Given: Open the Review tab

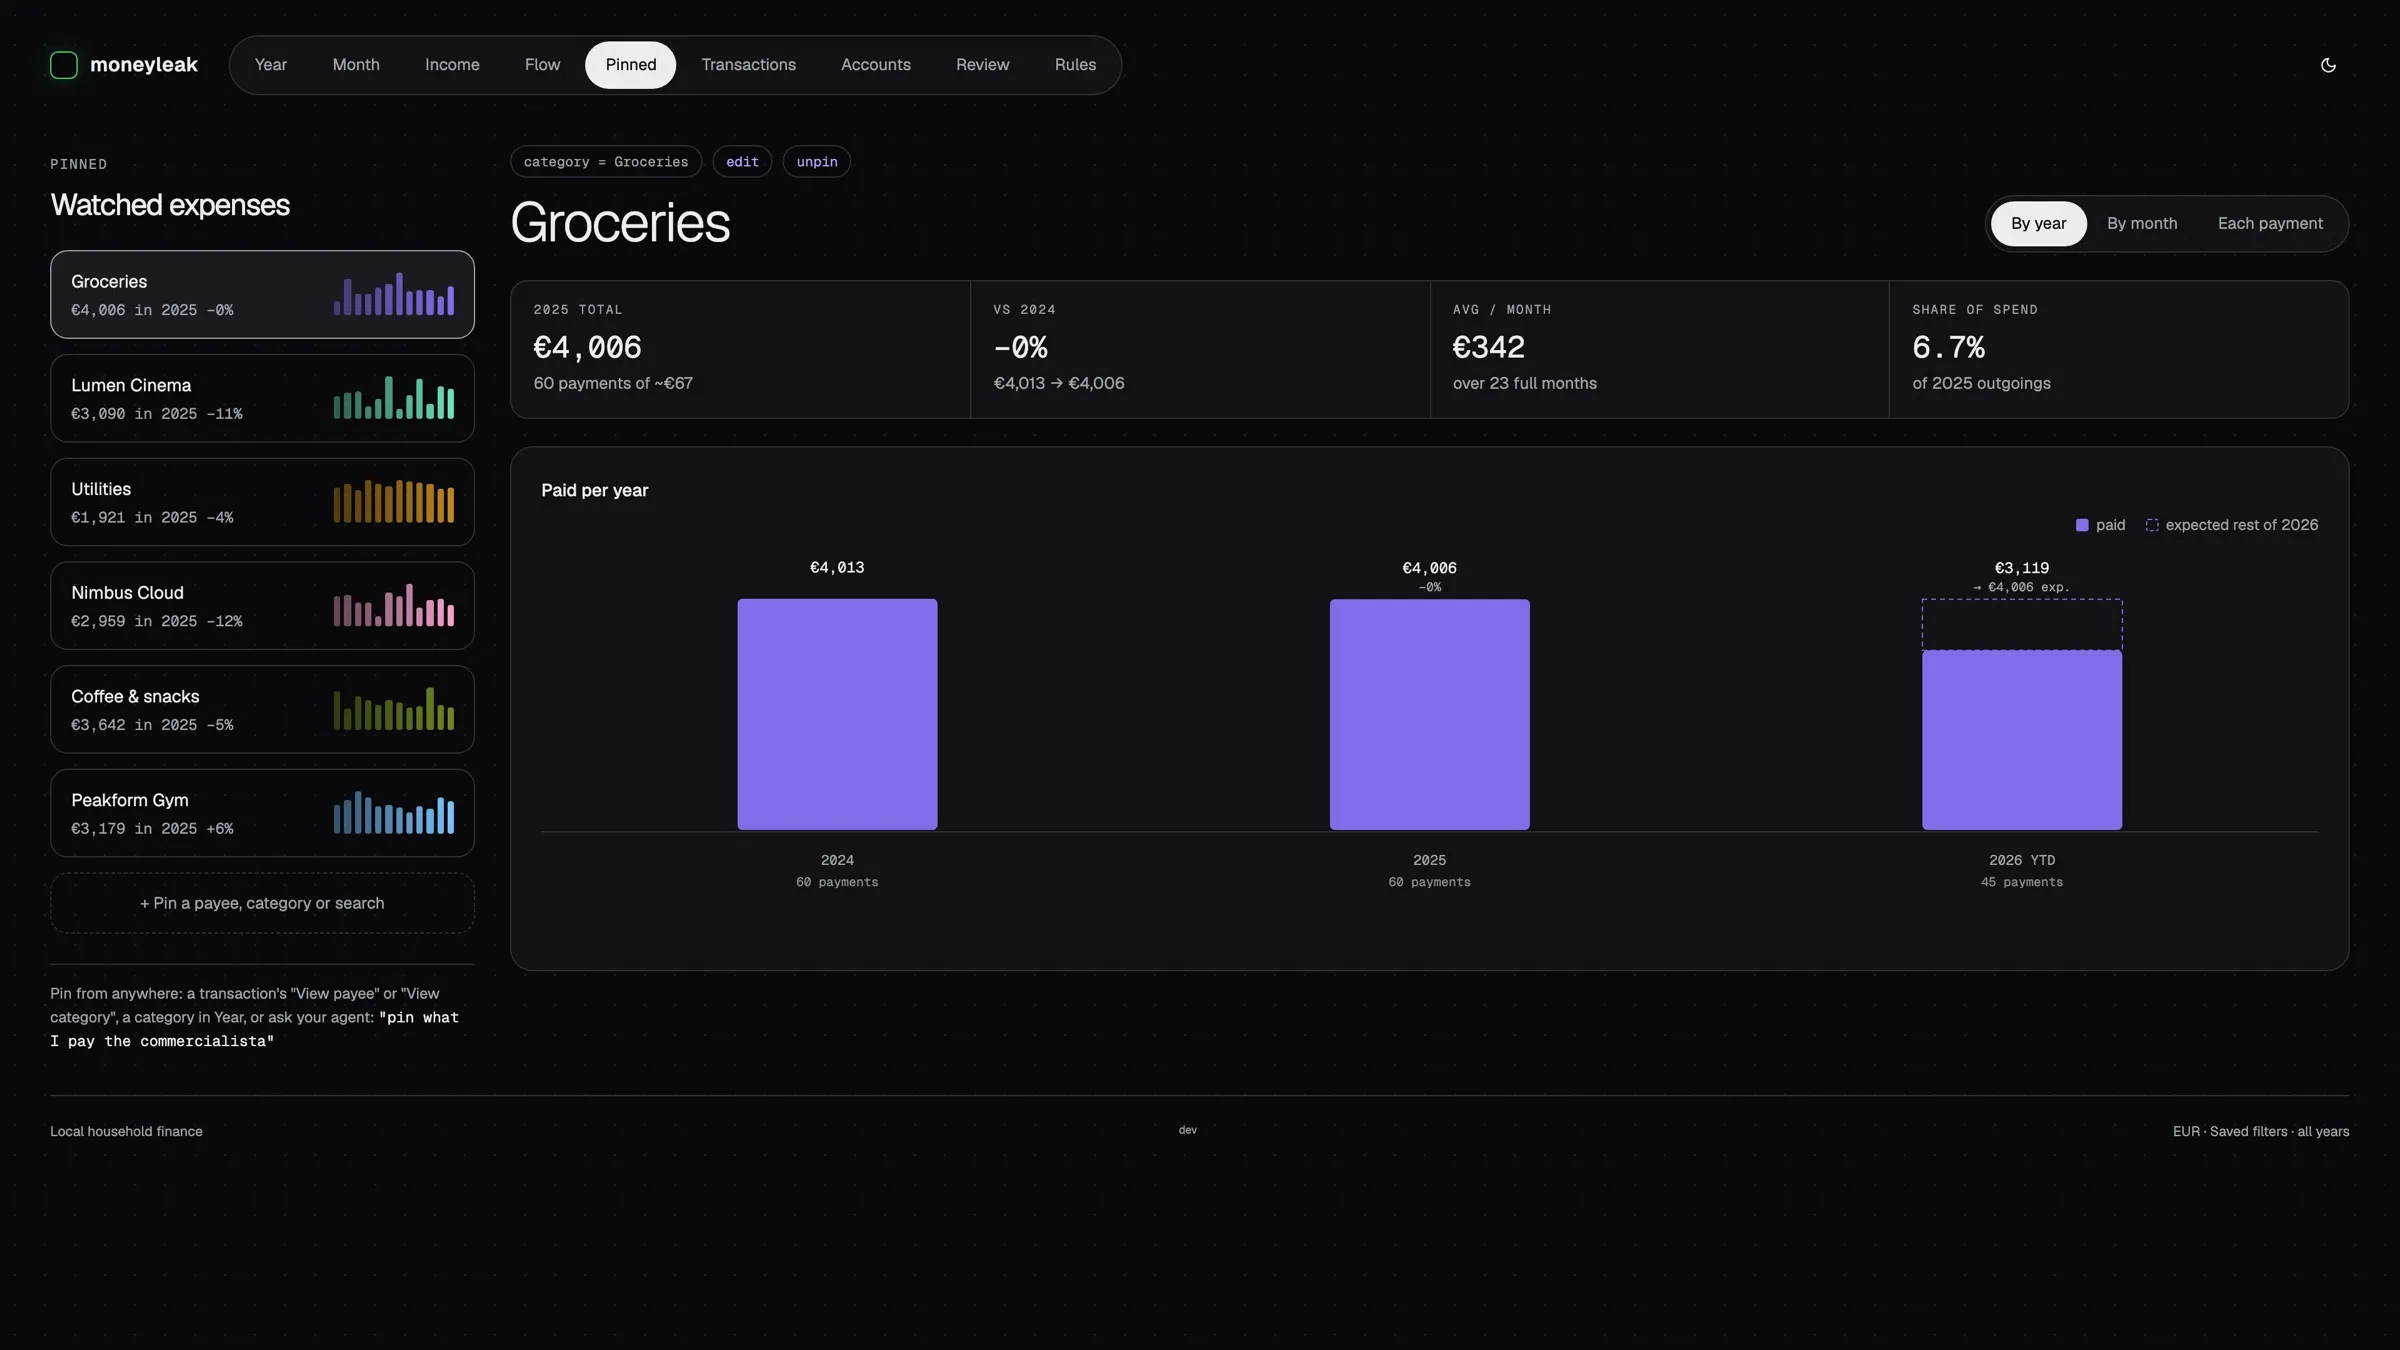Looking at the screenshot, I should point(982,65).
